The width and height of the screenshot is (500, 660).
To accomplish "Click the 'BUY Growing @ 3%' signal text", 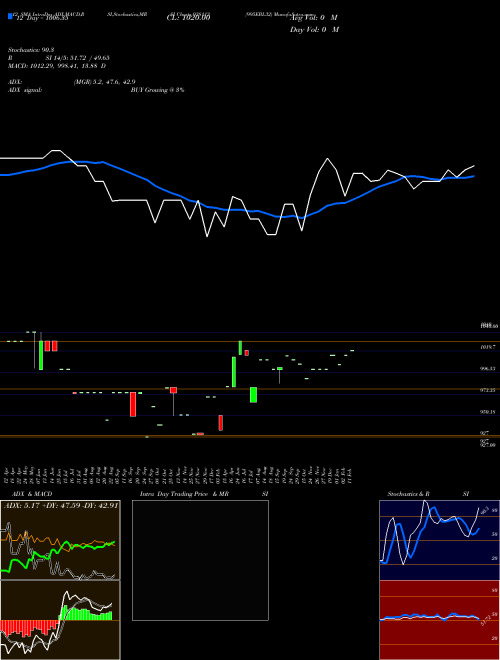I will (157, 90).
